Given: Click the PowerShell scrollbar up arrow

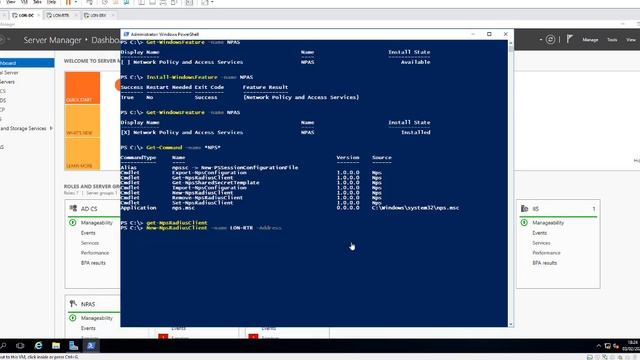Looking at the screenshot, I should point(511,42).
